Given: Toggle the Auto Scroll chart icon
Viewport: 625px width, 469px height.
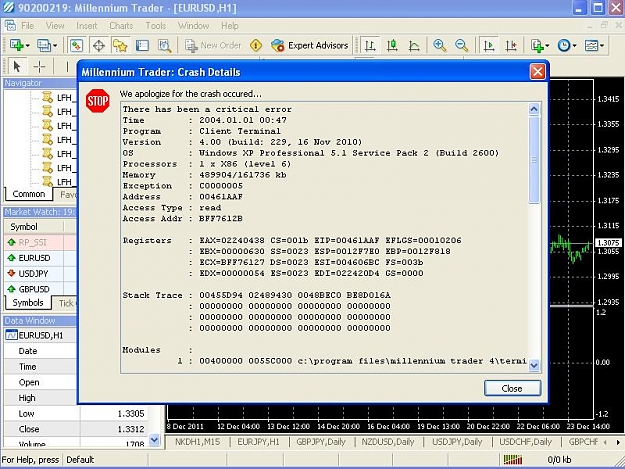Looking at the screenshot, I should click(x=489, y=45).
